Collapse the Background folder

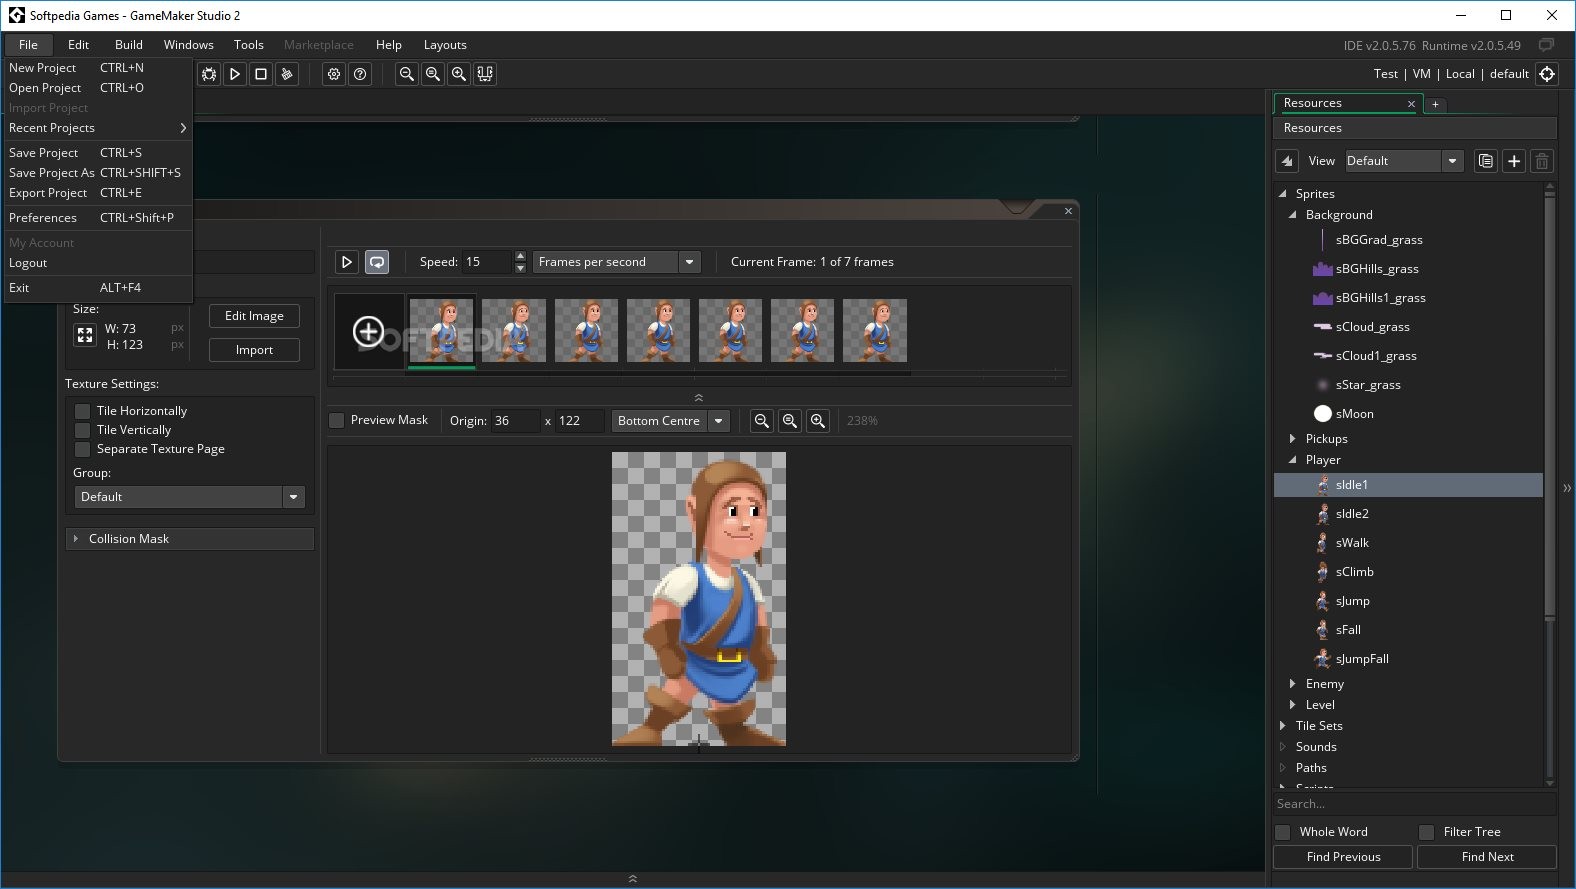(x=1292, y=215)
